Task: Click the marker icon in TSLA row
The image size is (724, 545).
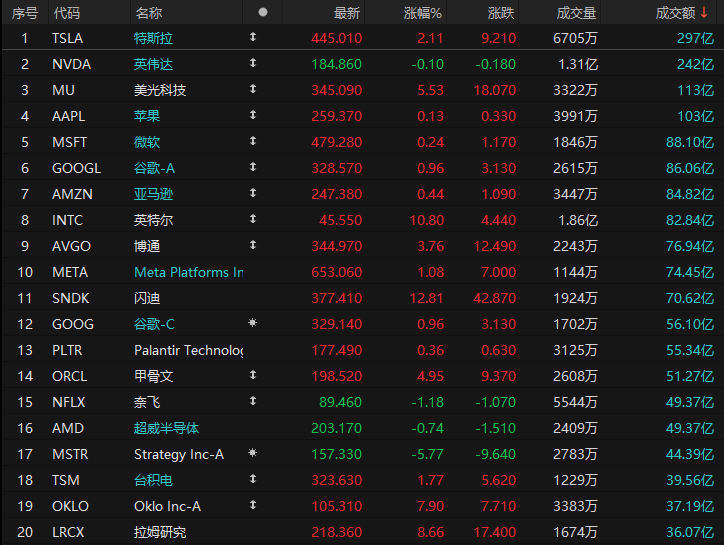Action: [253, 37]
